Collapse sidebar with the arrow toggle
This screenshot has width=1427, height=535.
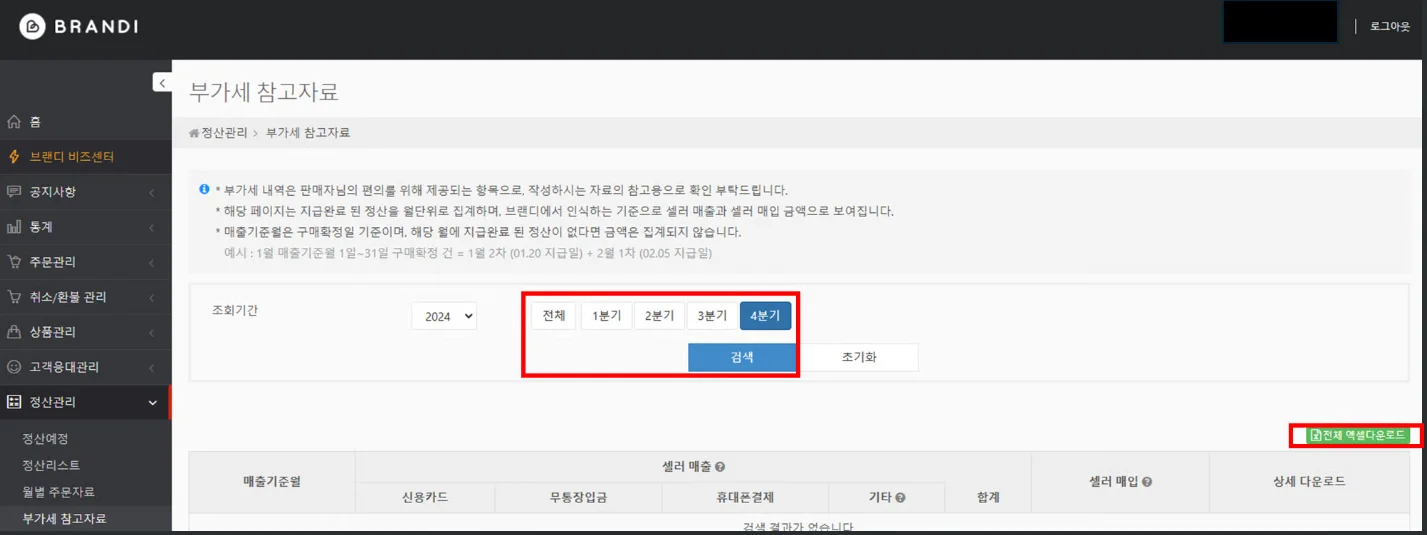tap(162, 83)
